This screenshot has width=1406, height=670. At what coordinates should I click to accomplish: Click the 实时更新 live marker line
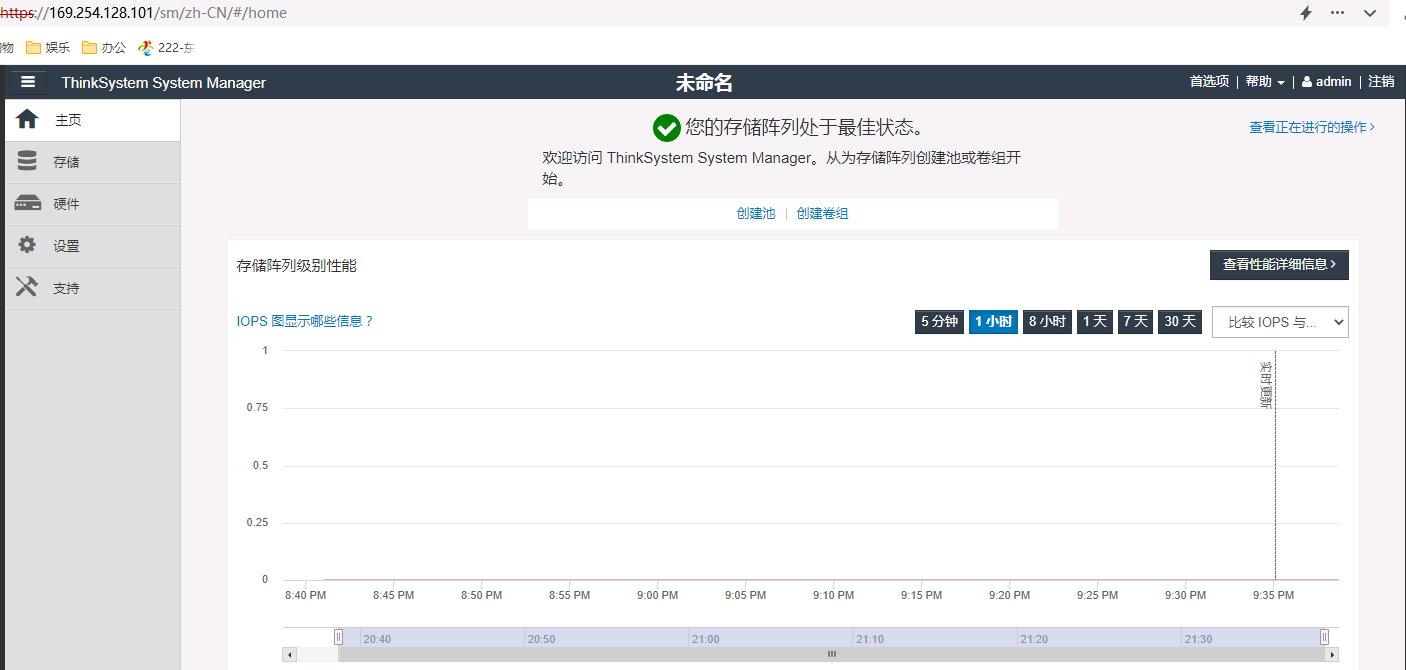pyautogui.click(x=1275, y=465)
